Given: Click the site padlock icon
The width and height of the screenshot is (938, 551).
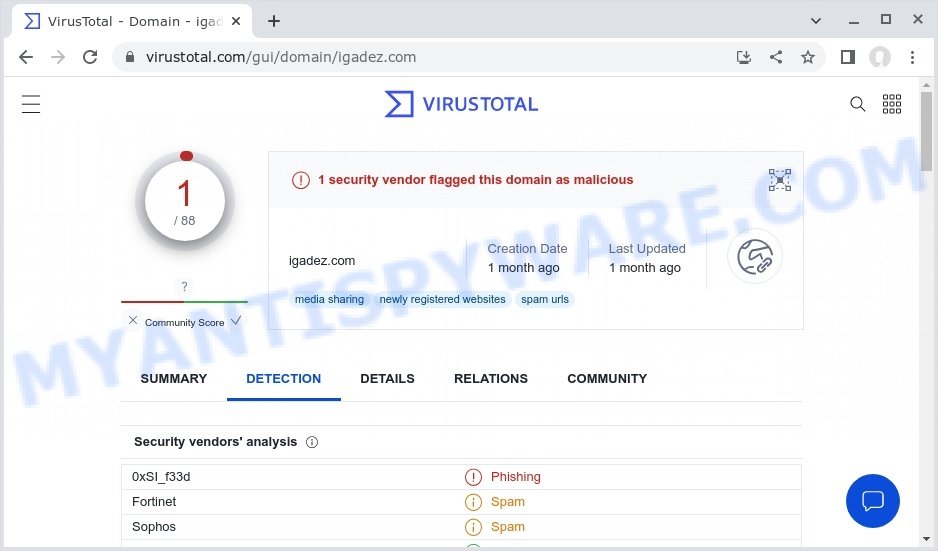Looking at the screenshot, I should [130, 57].
